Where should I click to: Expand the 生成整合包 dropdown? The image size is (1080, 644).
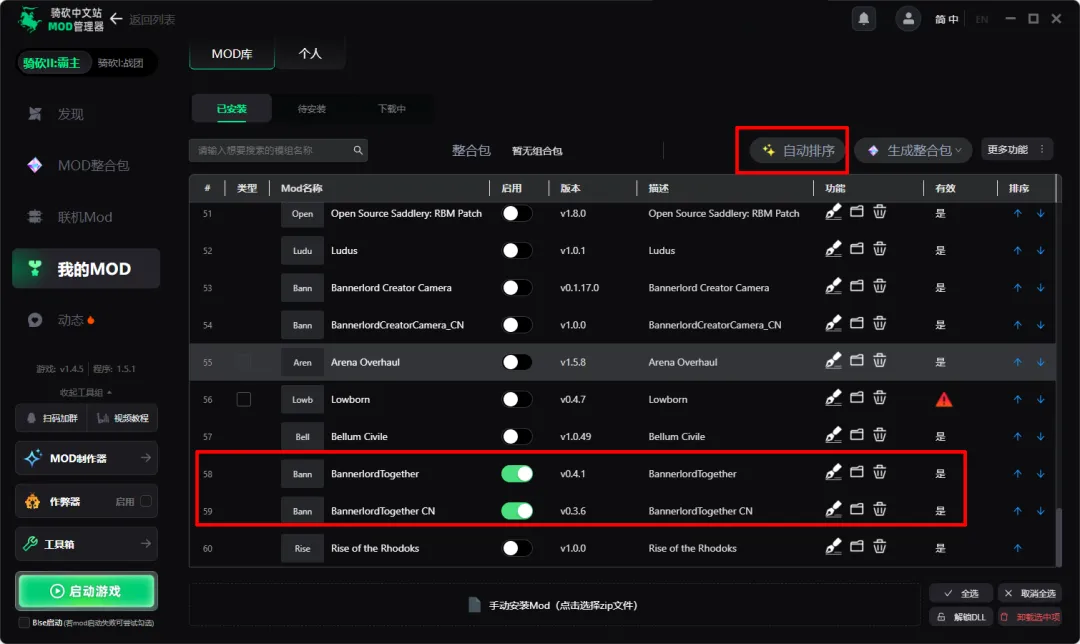click(914, 150)
